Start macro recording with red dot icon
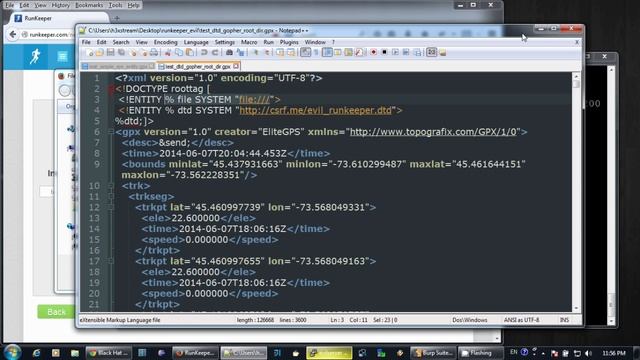 (373, 53)
